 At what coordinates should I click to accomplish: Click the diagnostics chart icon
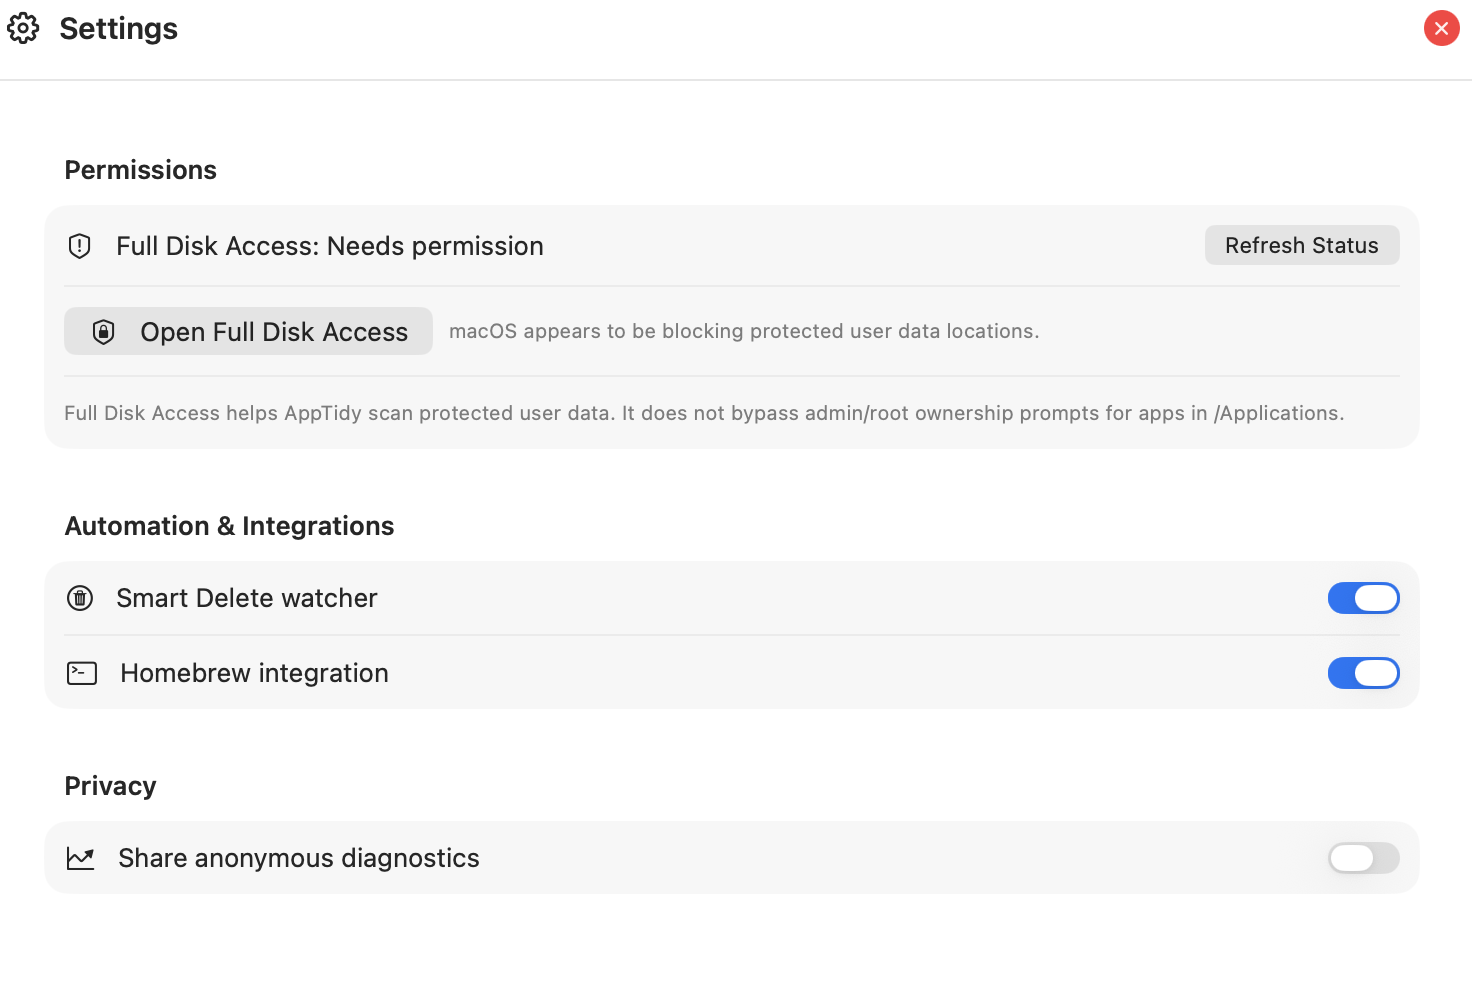81,858
